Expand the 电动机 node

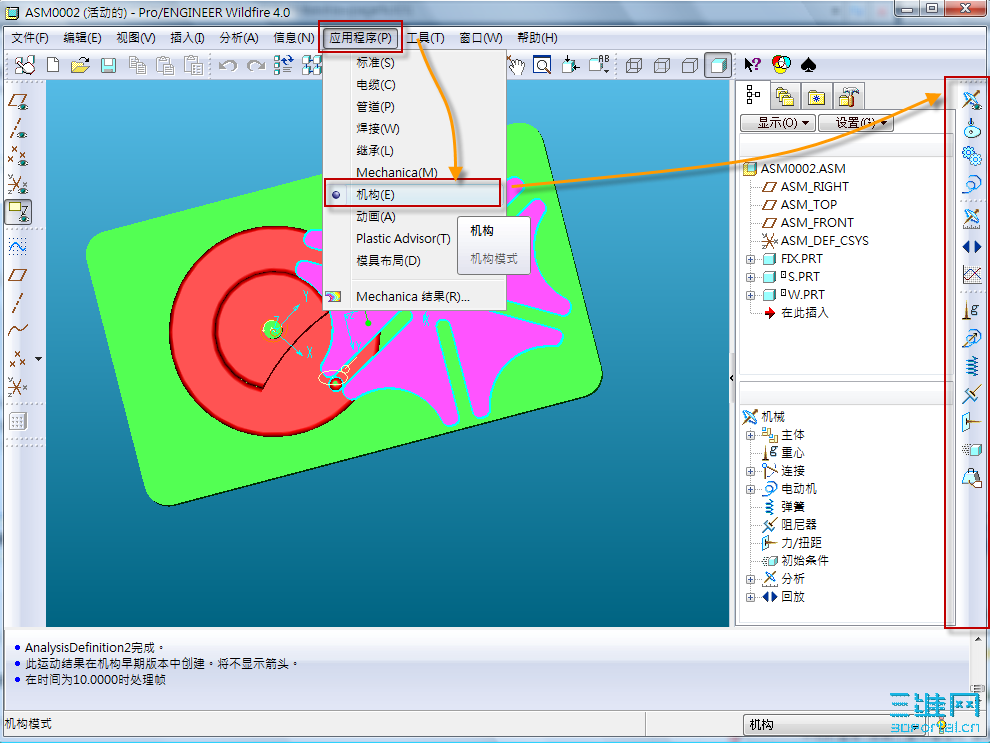pyautogui.click(x=750, y=489)
